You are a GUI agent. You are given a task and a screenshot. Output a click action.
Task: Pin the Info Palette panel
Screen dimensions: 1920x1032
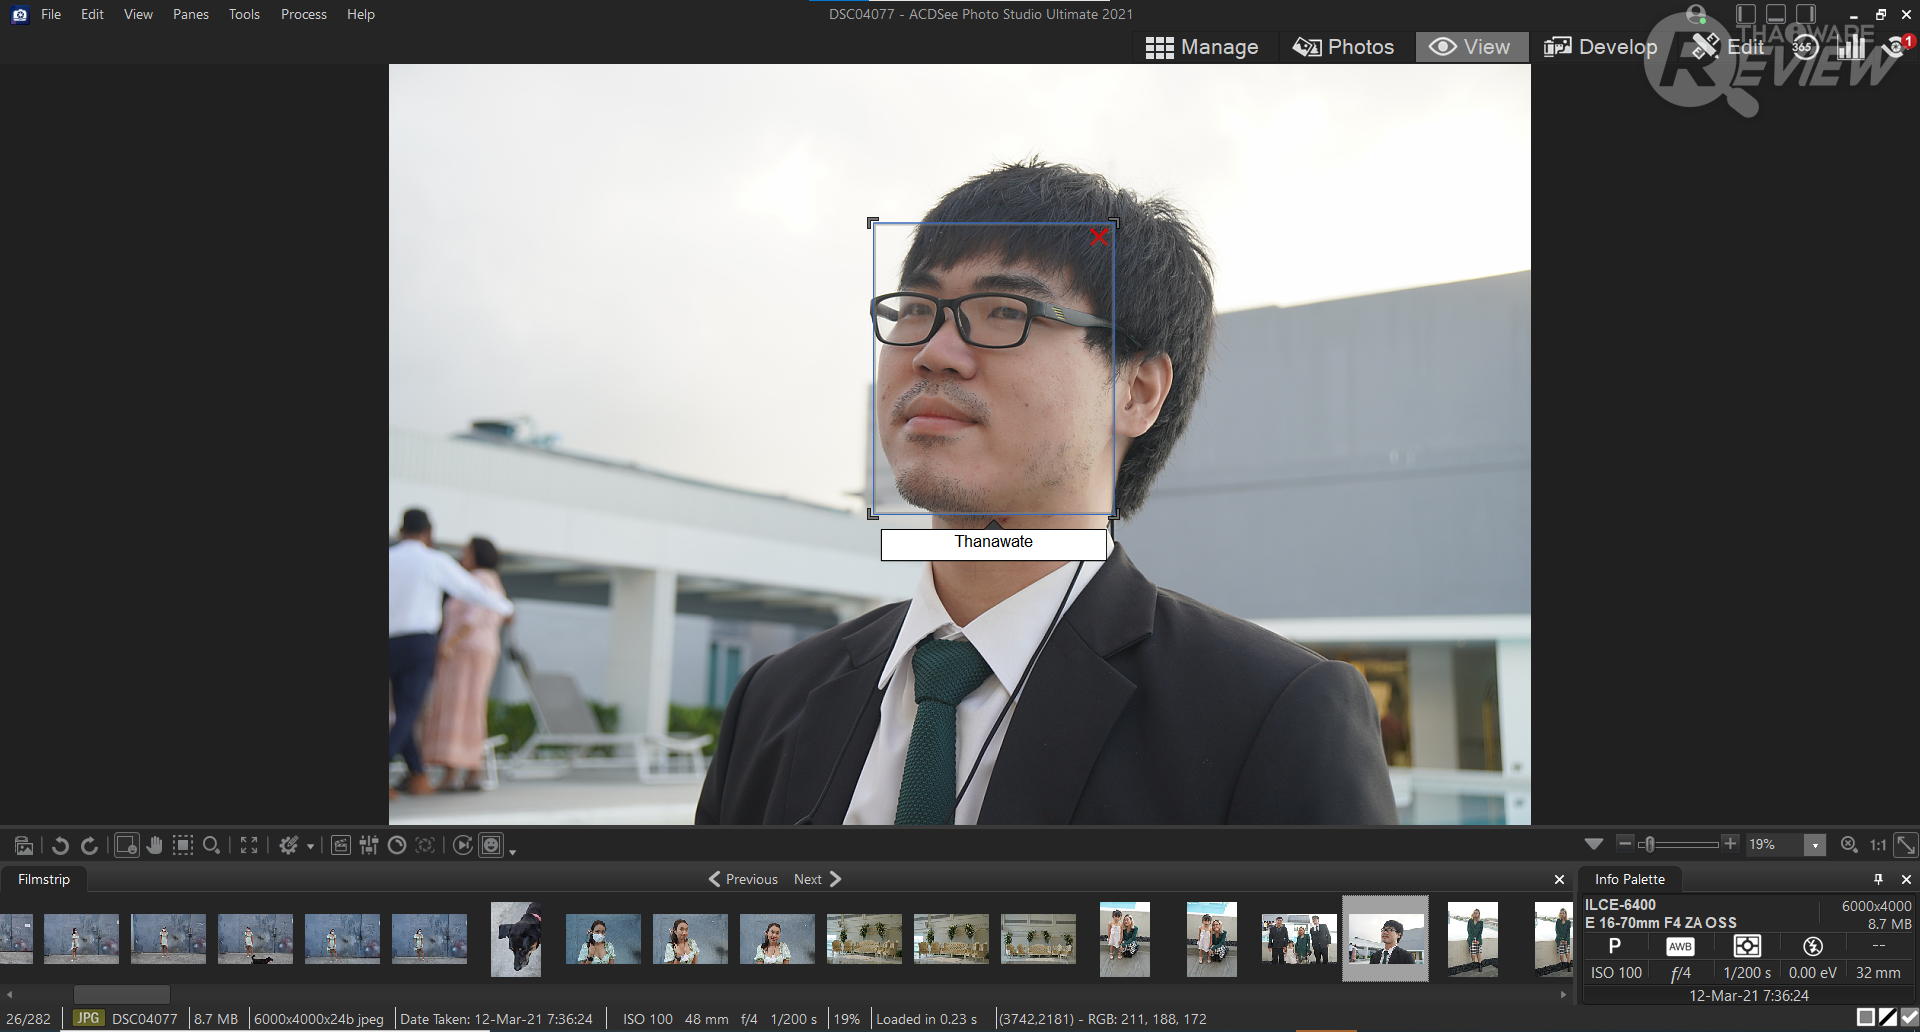1878,879
